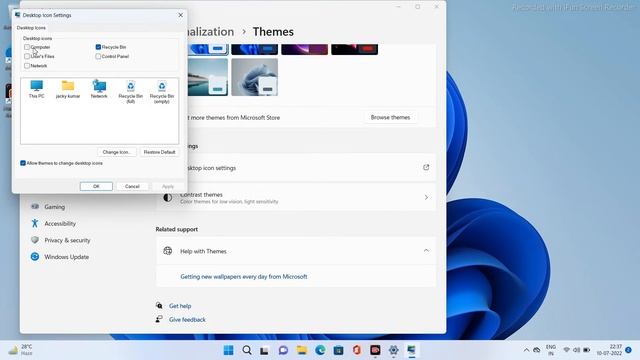Select the gray flow theme thumbnail
640x360 pixels.
coord(255,77)
